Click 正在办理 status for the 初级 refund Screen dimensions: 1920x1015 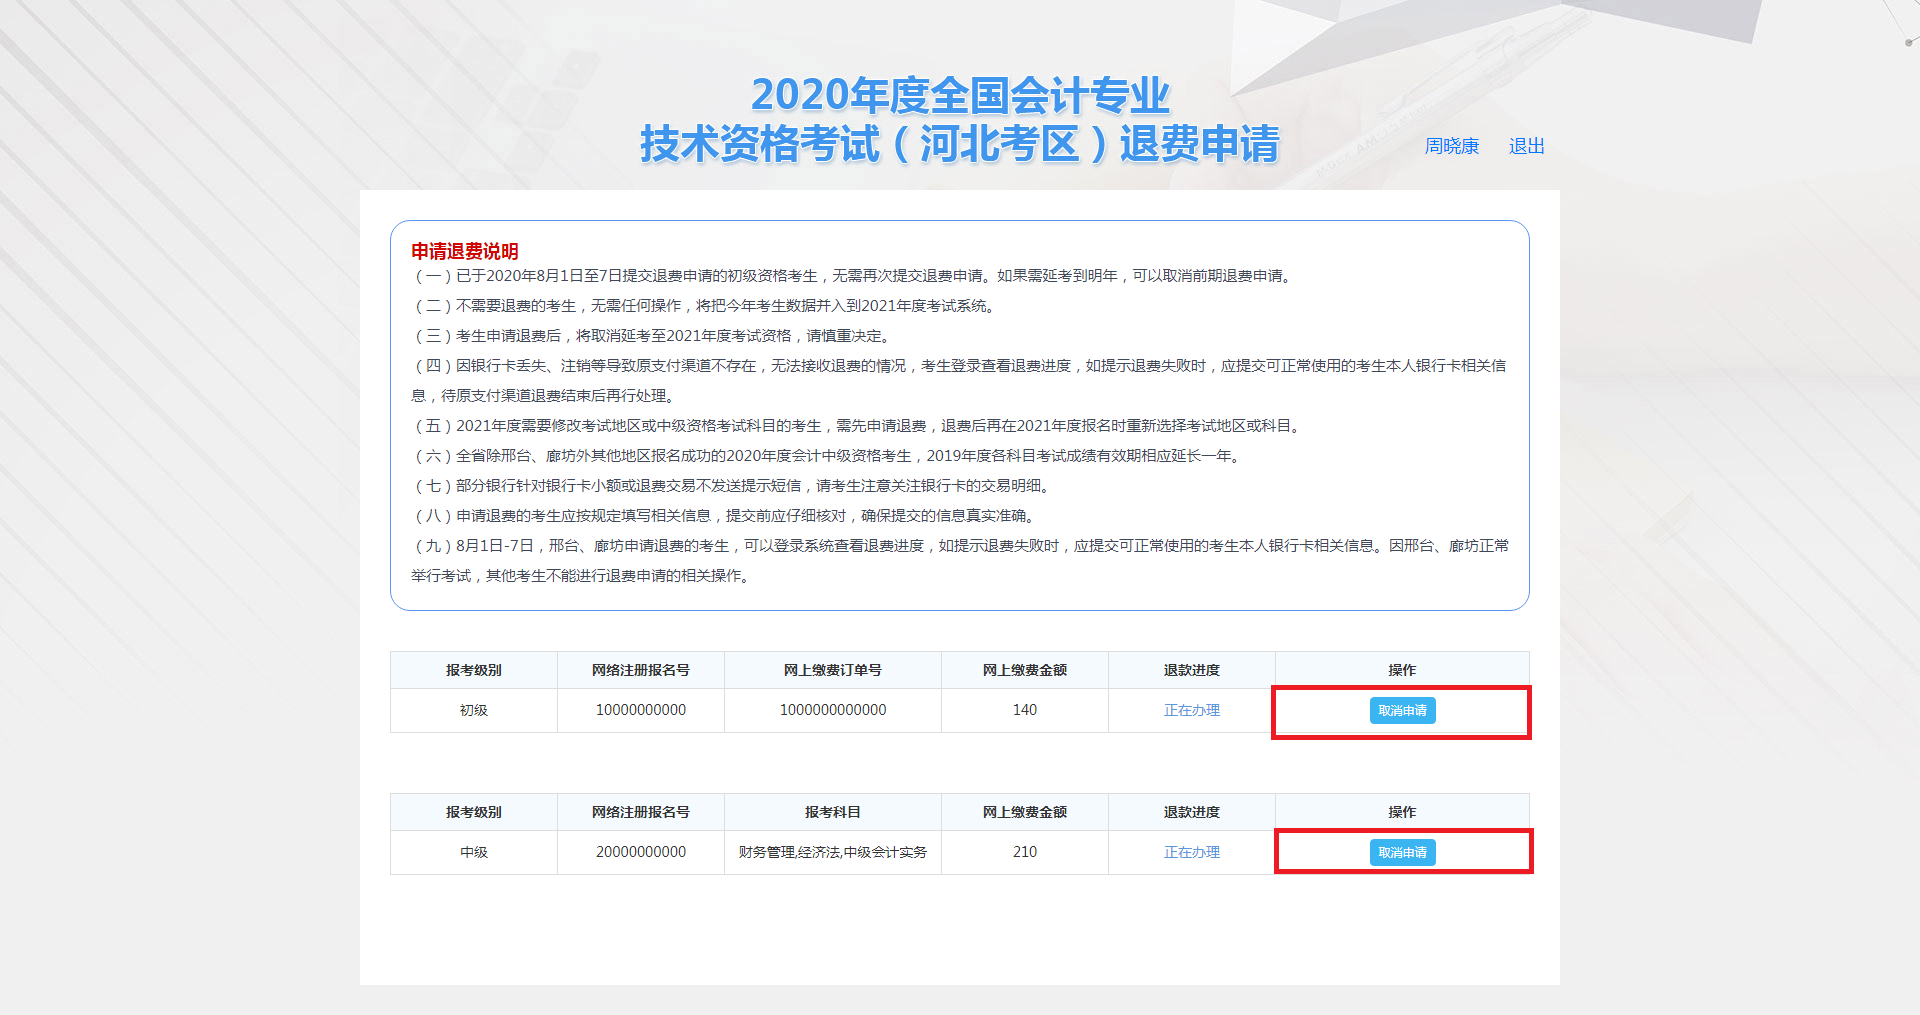coord(1190,710)
